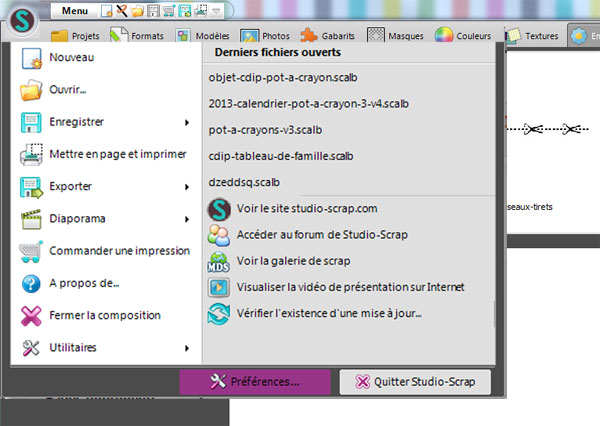
Task: Click the floppy save icon in quick toolbar
Action: pos(153,11)
